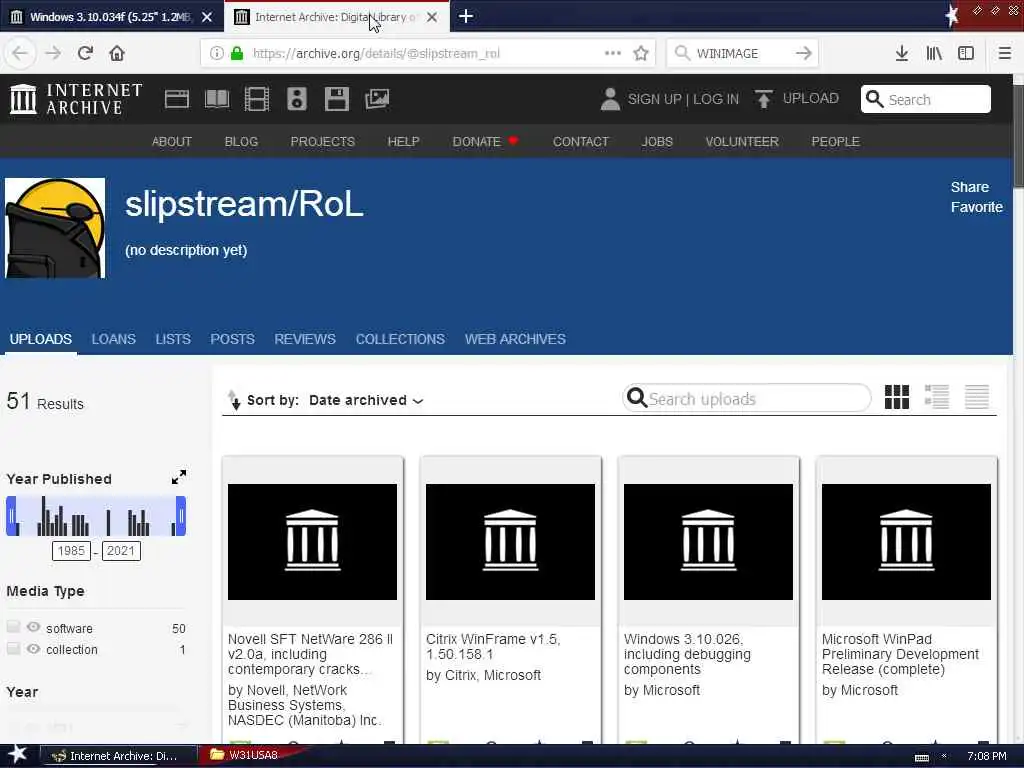Click the taskbar Internet Archive window button
The height and width of the screenshot is (768, 1024).
[x=119, y=756]
